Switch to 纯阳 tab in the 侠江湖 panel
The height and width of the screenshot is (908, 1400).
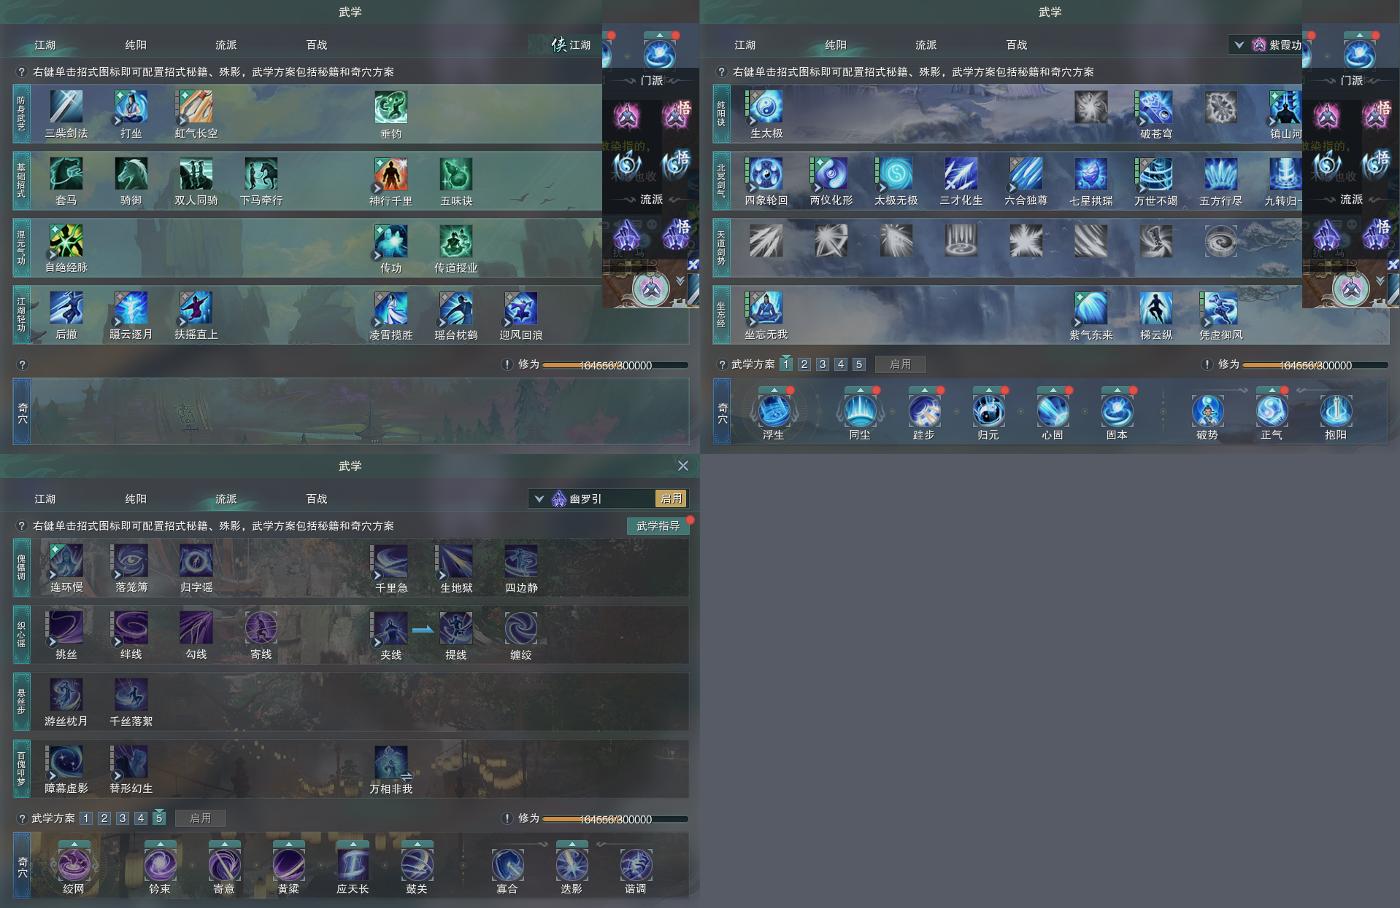(136, 45)
